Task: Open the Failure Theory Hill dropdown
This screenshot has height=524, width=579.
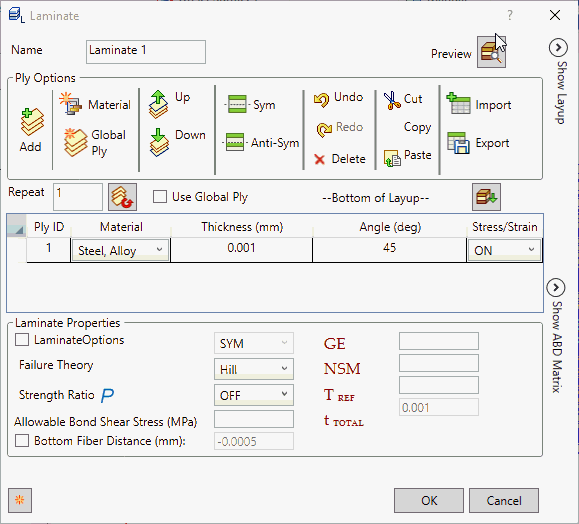Action: tap(254, 369)
